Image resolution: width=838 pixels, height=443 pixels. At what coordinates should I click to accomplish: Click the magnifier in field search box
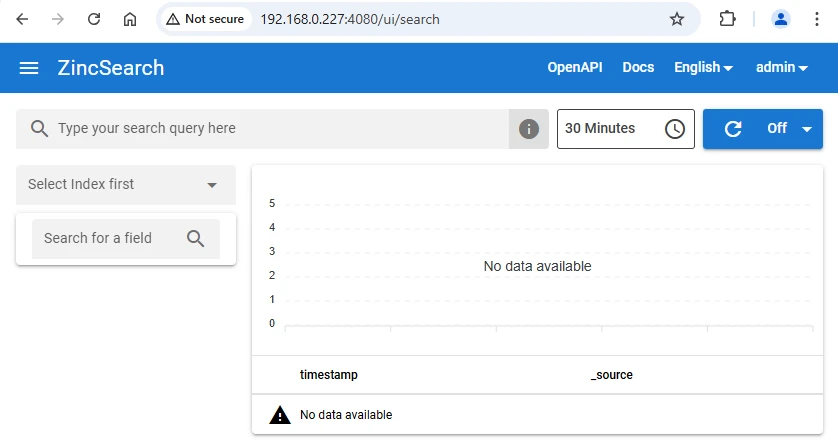tap(196, 238)
